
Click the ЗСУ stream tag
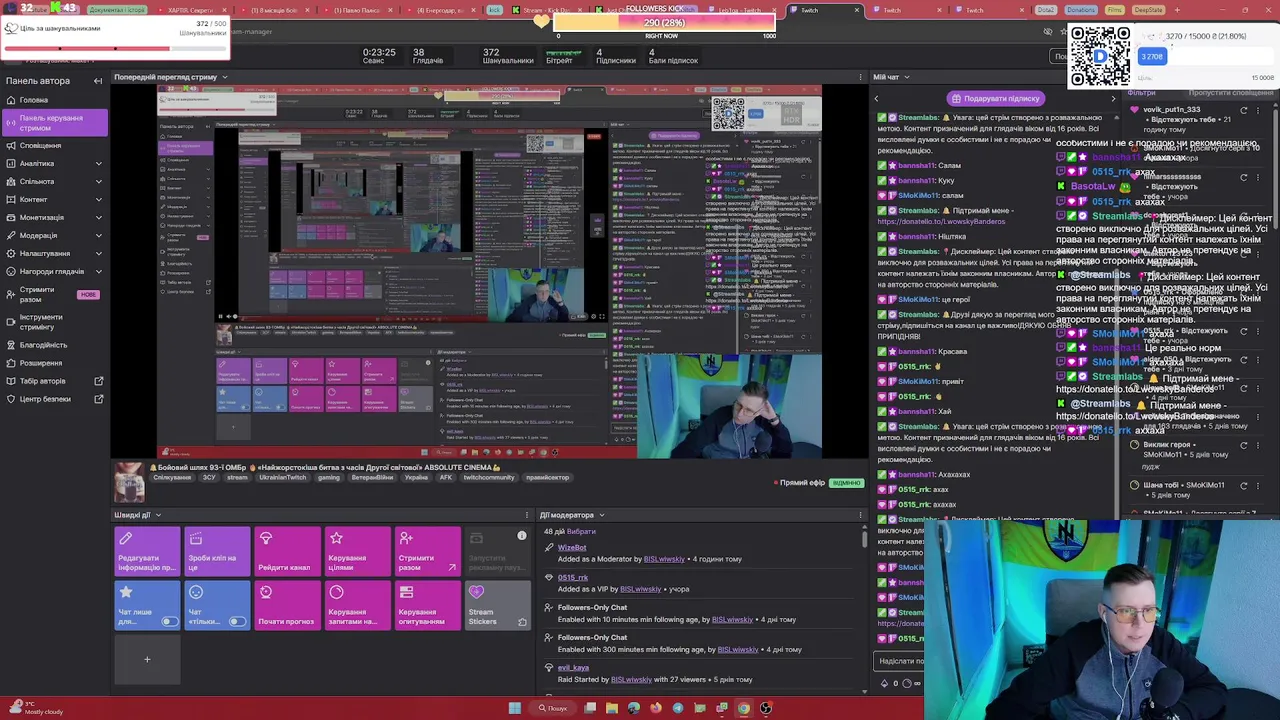pos(209,477)
